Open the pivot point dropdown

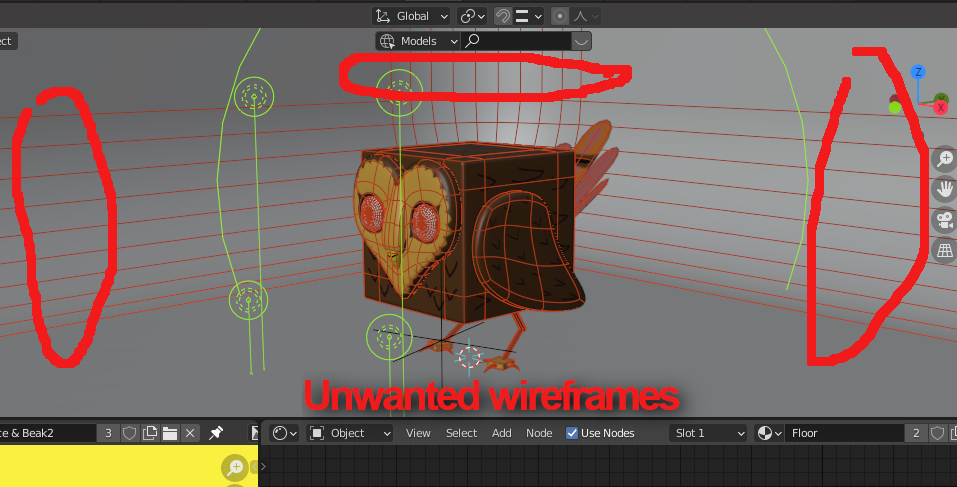tap(472, 16)
